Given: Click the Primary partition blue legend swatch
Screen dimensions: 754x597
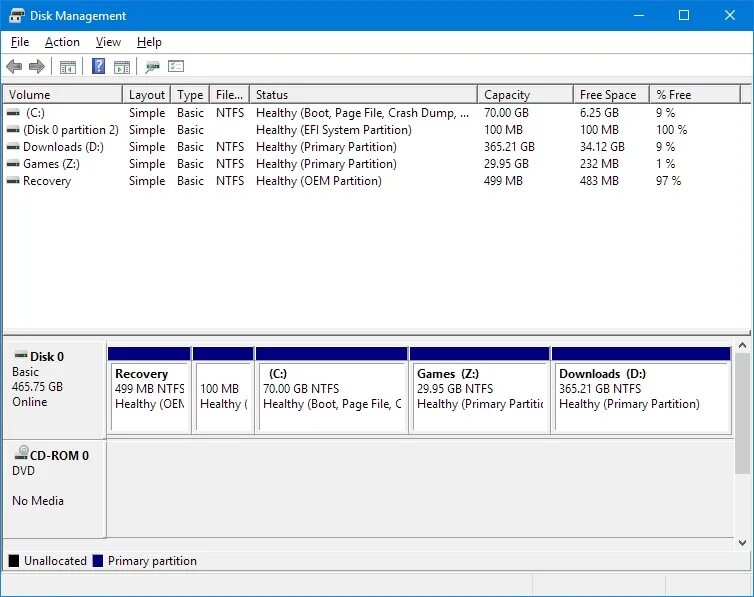Looking at the screenshot, I should pyautogui.click(x=98, y=561).
